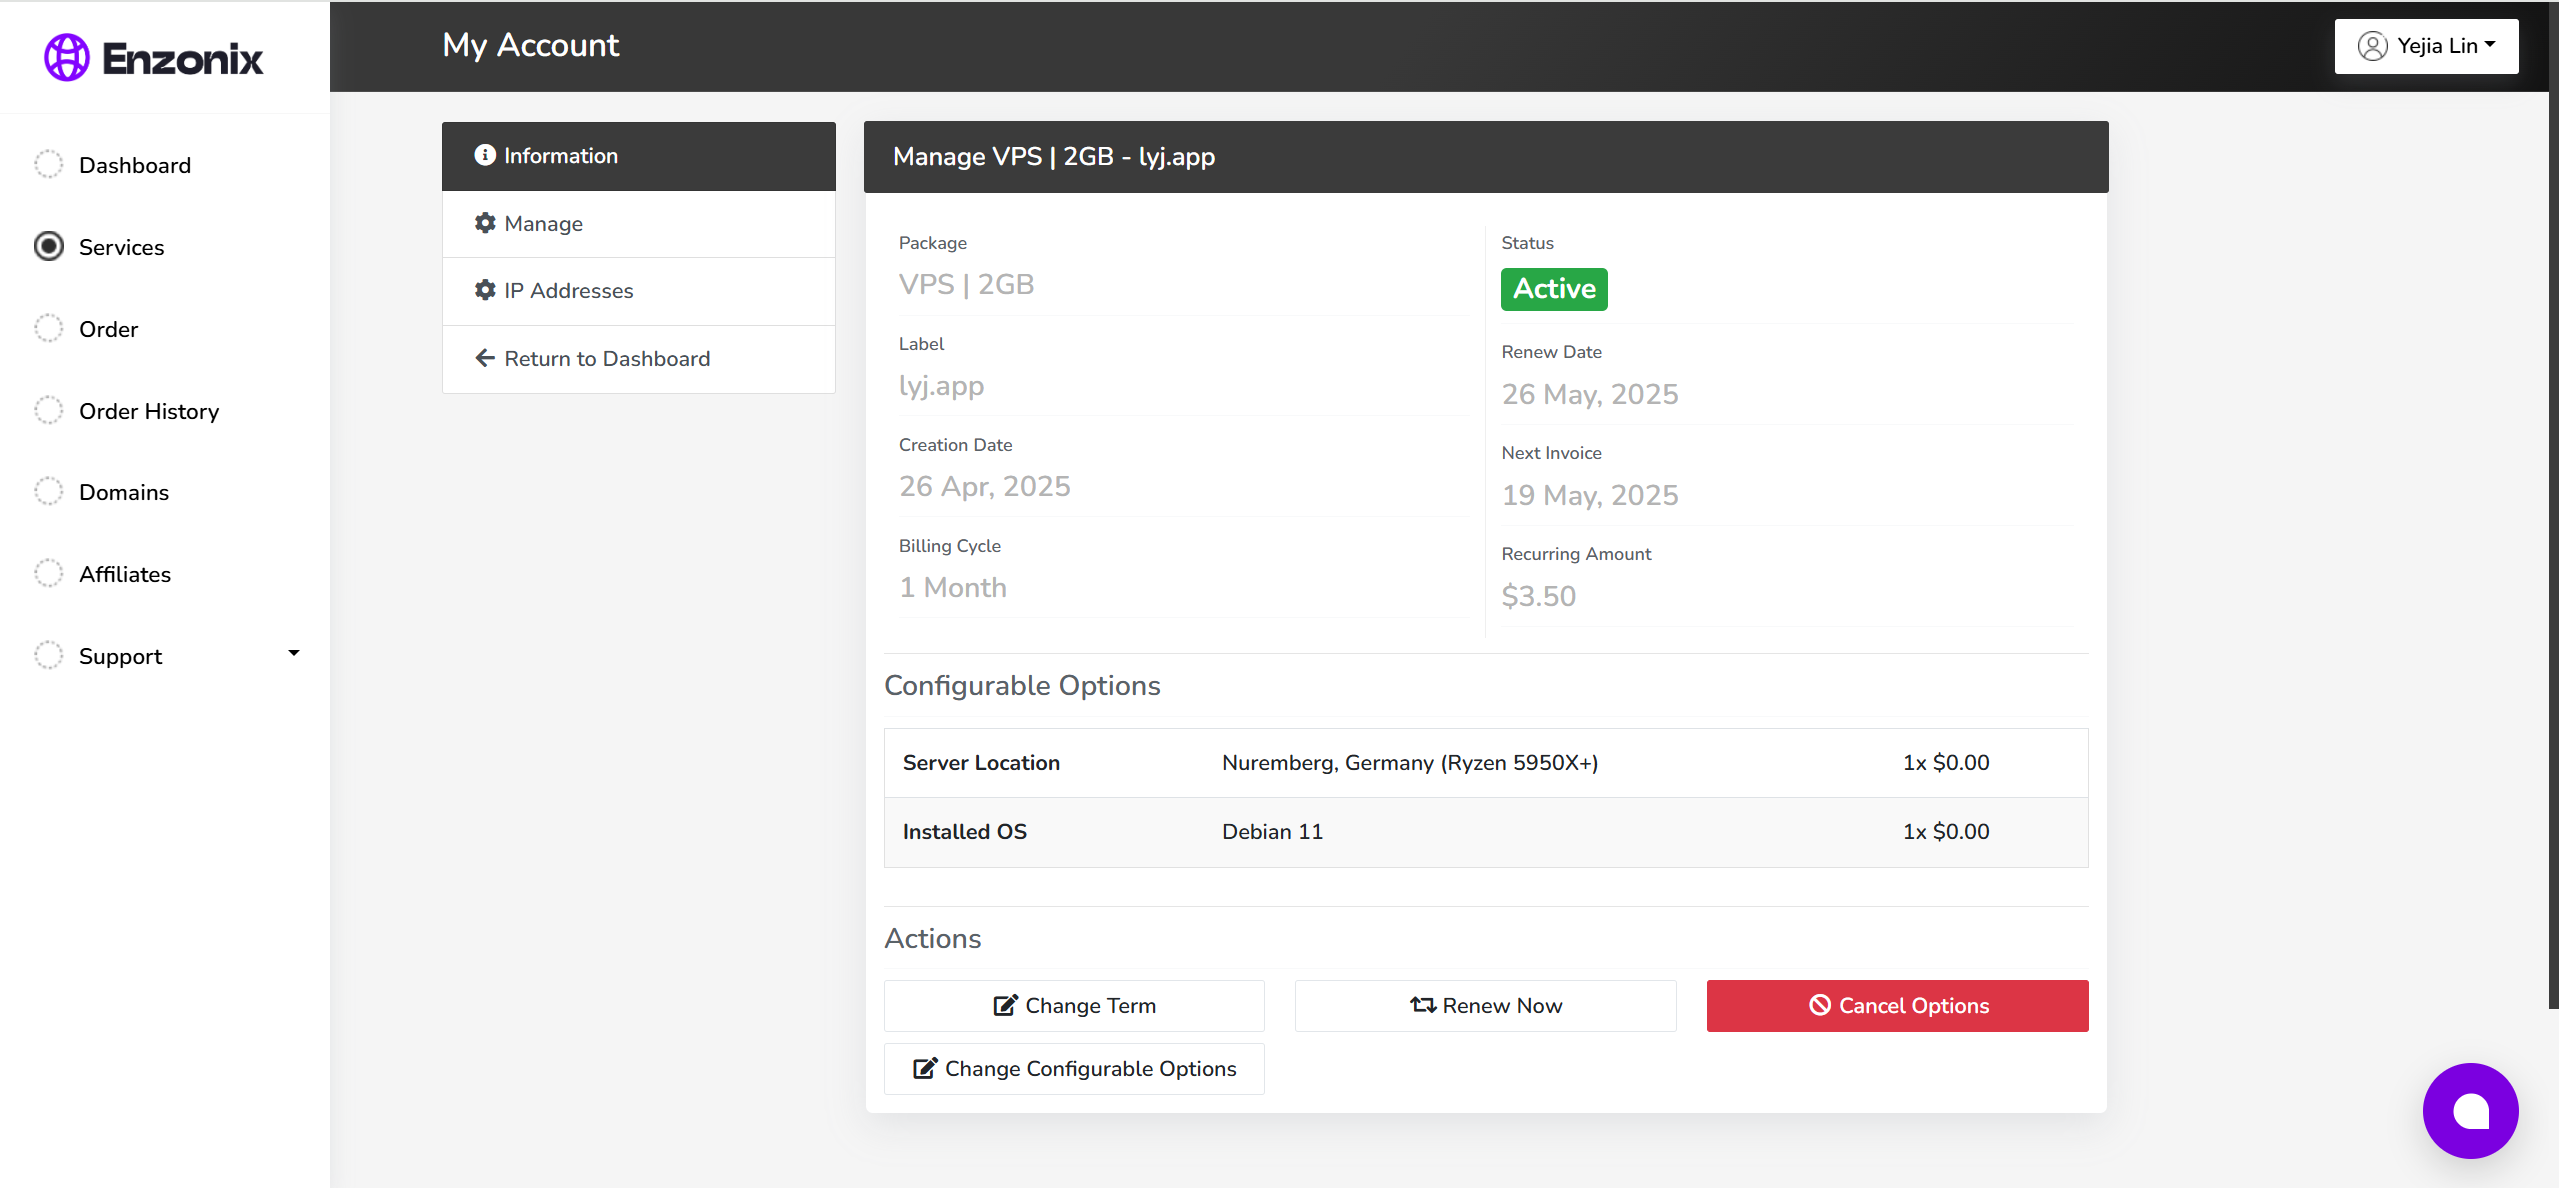Select the Domains sidebar radio circle
The image size is (2559, 1188).
pyautogui.click(x=48, y=491)
